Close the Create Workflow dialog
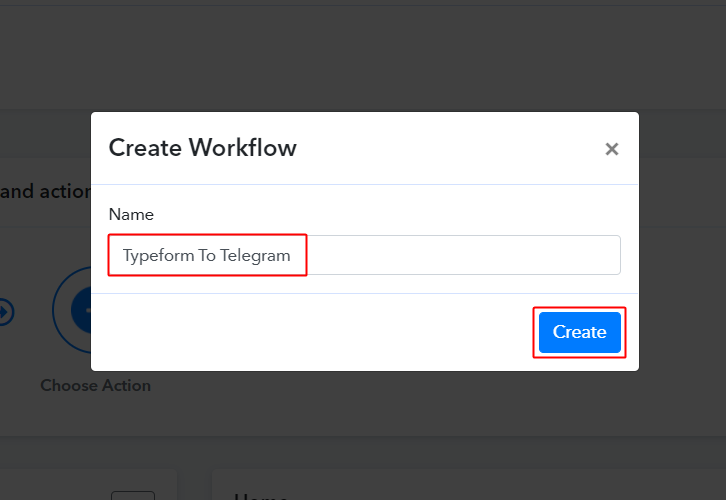The width and height of the screenshot is (726, 500). 612,149
